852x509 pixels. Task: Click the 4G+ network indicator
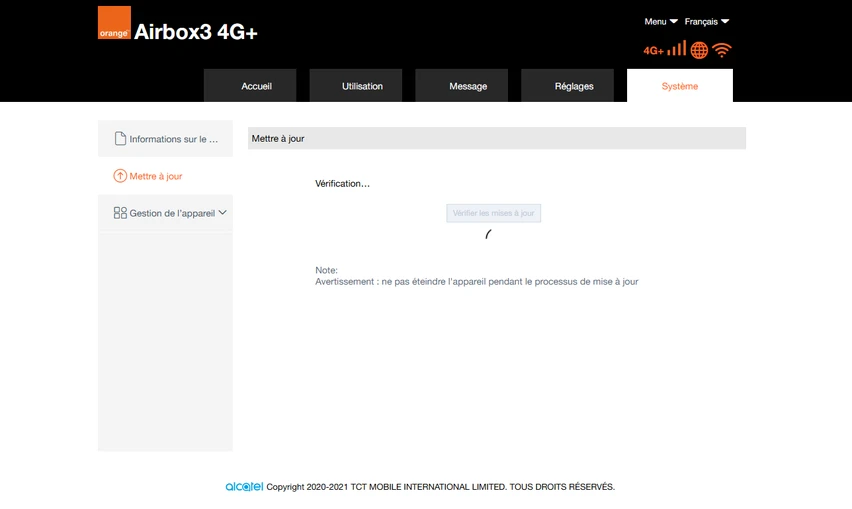coord(653,51)
